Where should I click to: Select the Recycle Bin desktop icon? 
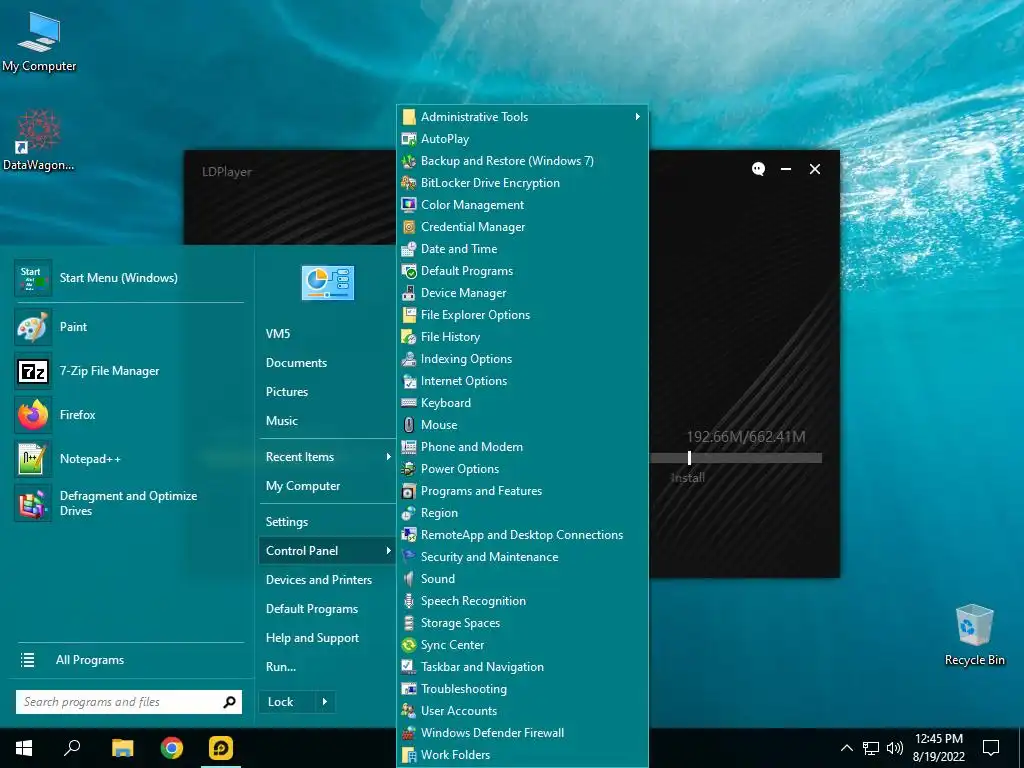974,635
